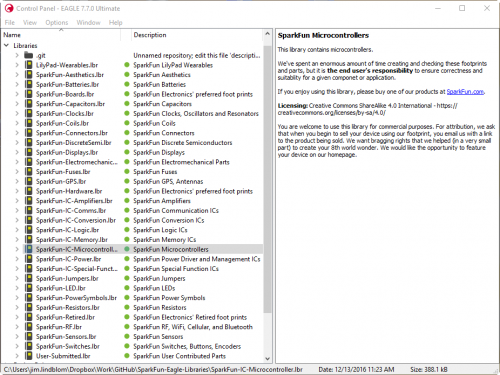Click 'SparkFun GPS, Antennas' description

168,181
